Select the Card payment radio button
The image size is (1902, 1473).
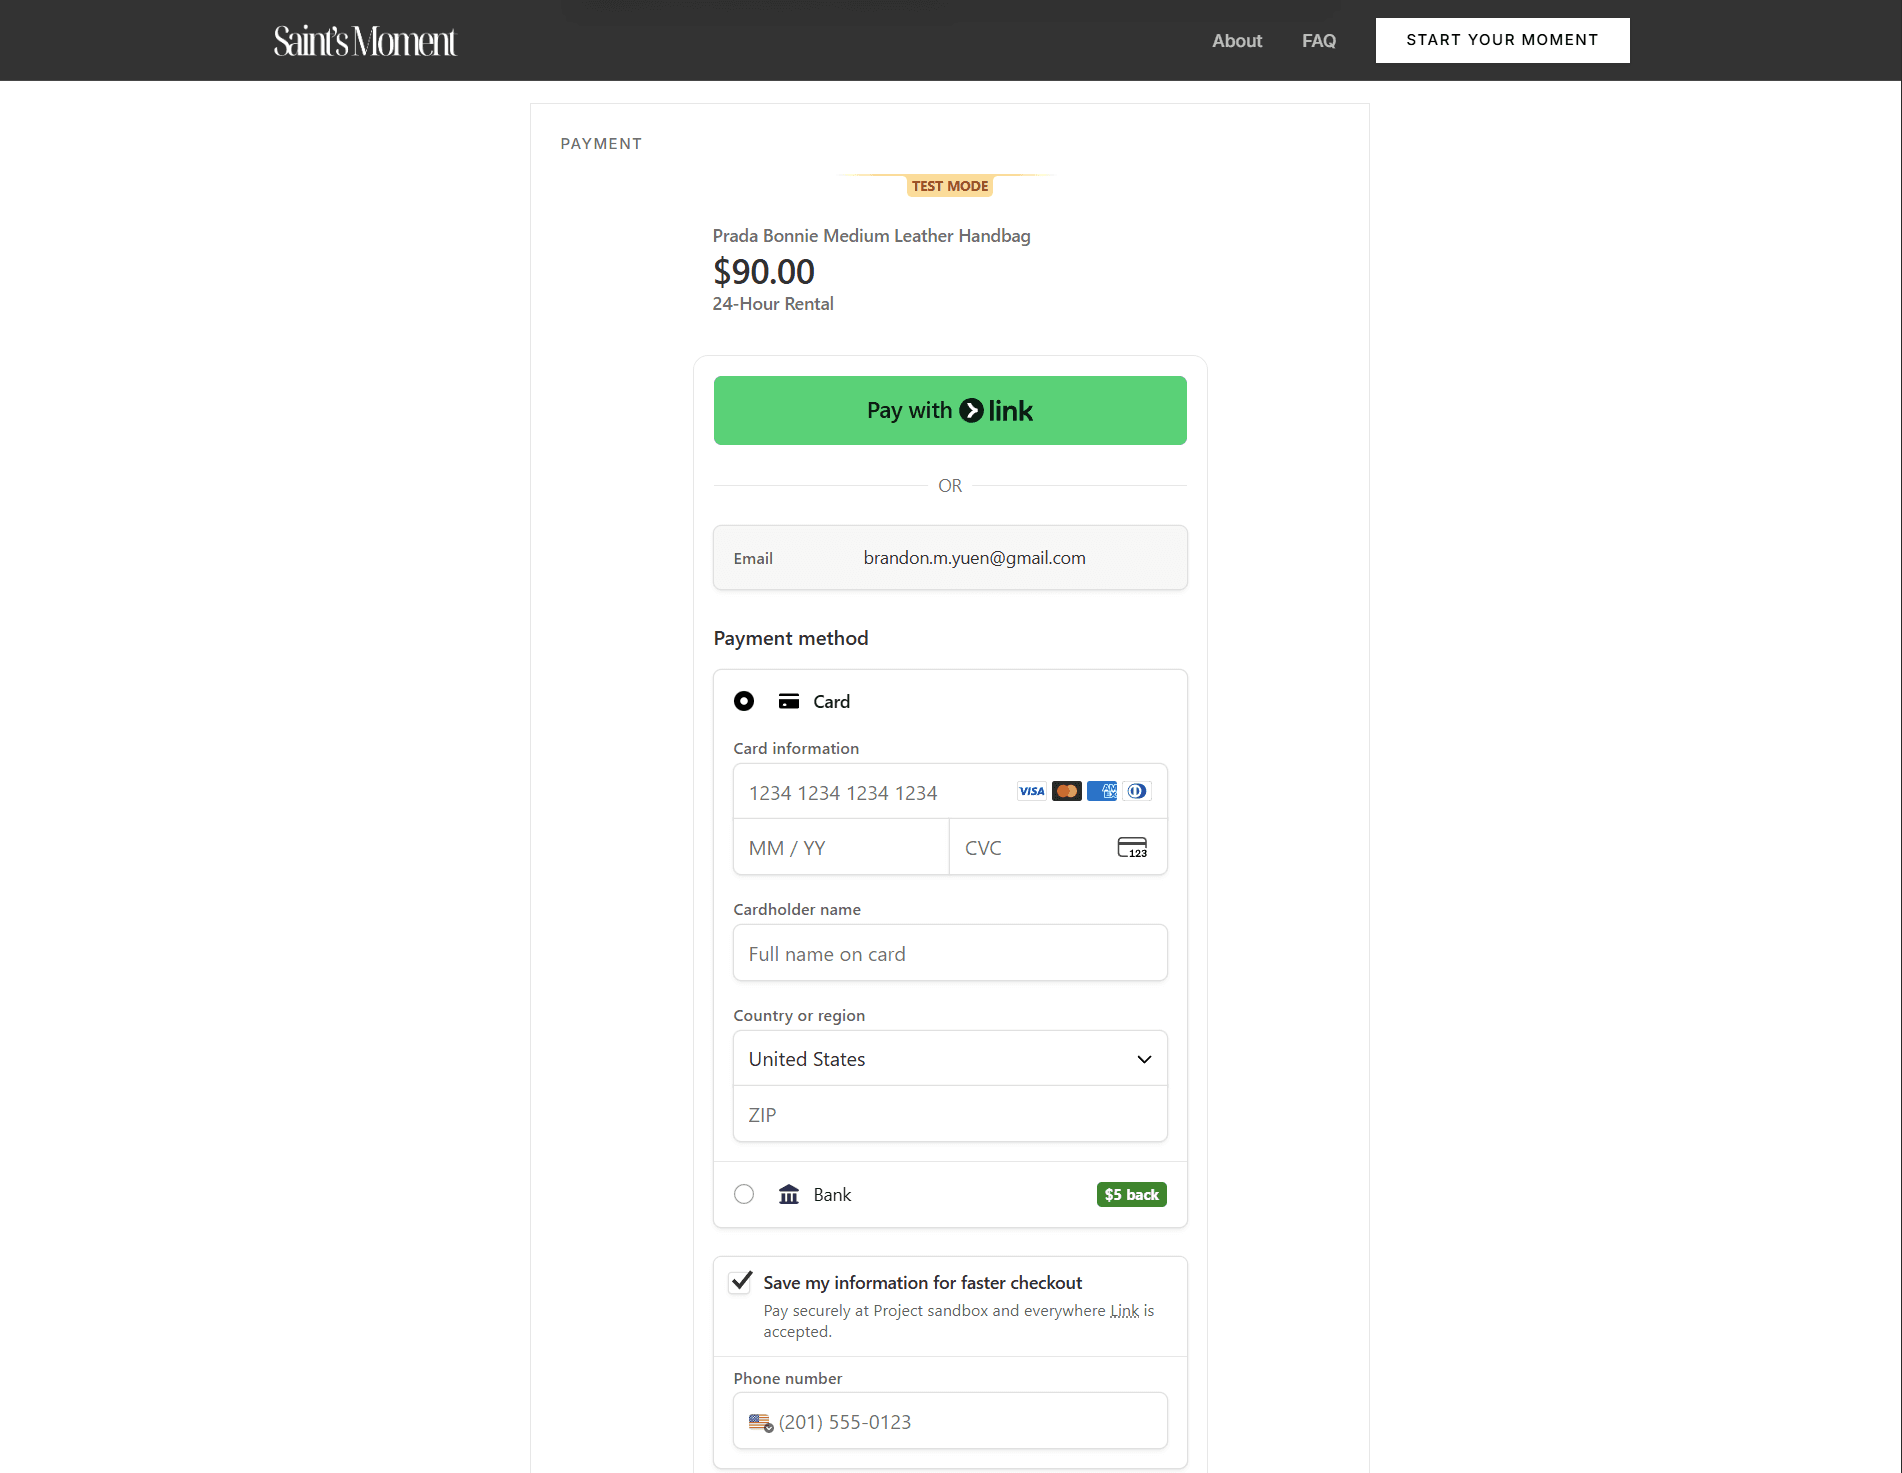pyautogui.click(x=744, y=701)
